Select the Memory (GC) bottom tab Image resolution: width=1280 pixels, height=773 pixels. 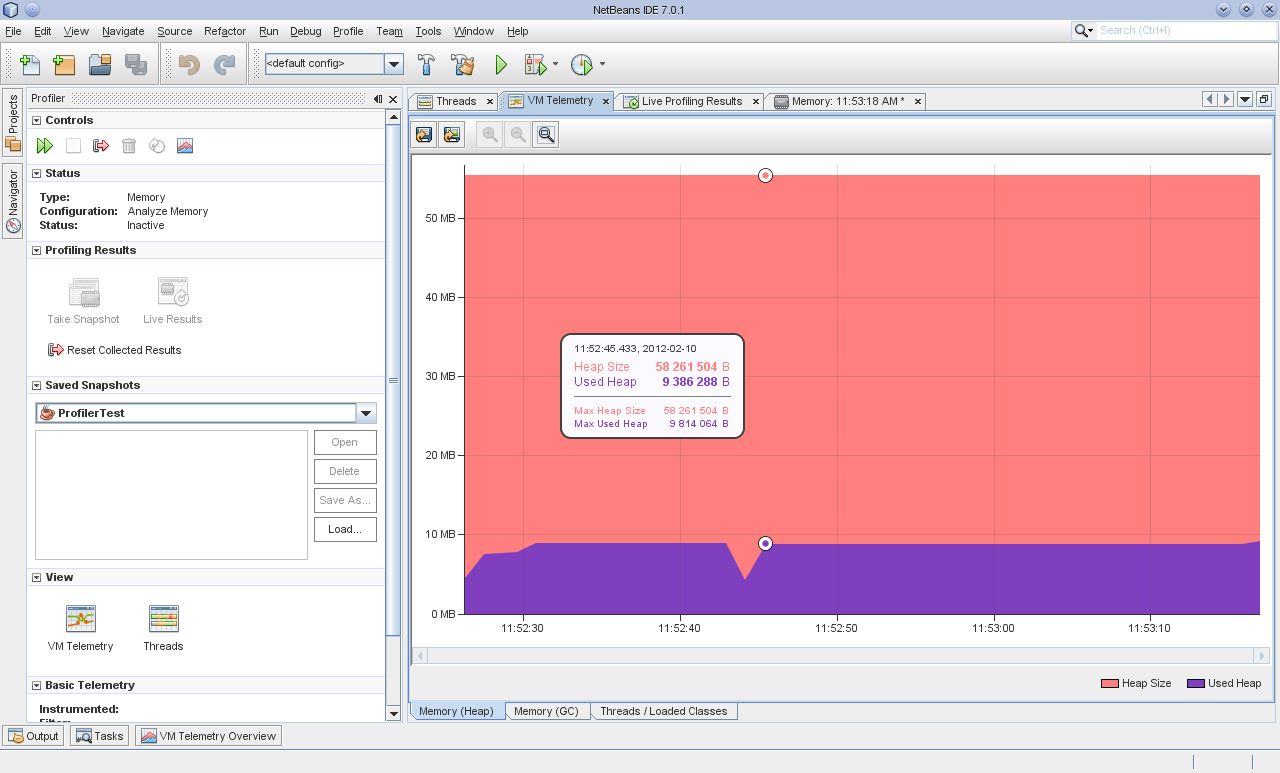pos(546,711)
